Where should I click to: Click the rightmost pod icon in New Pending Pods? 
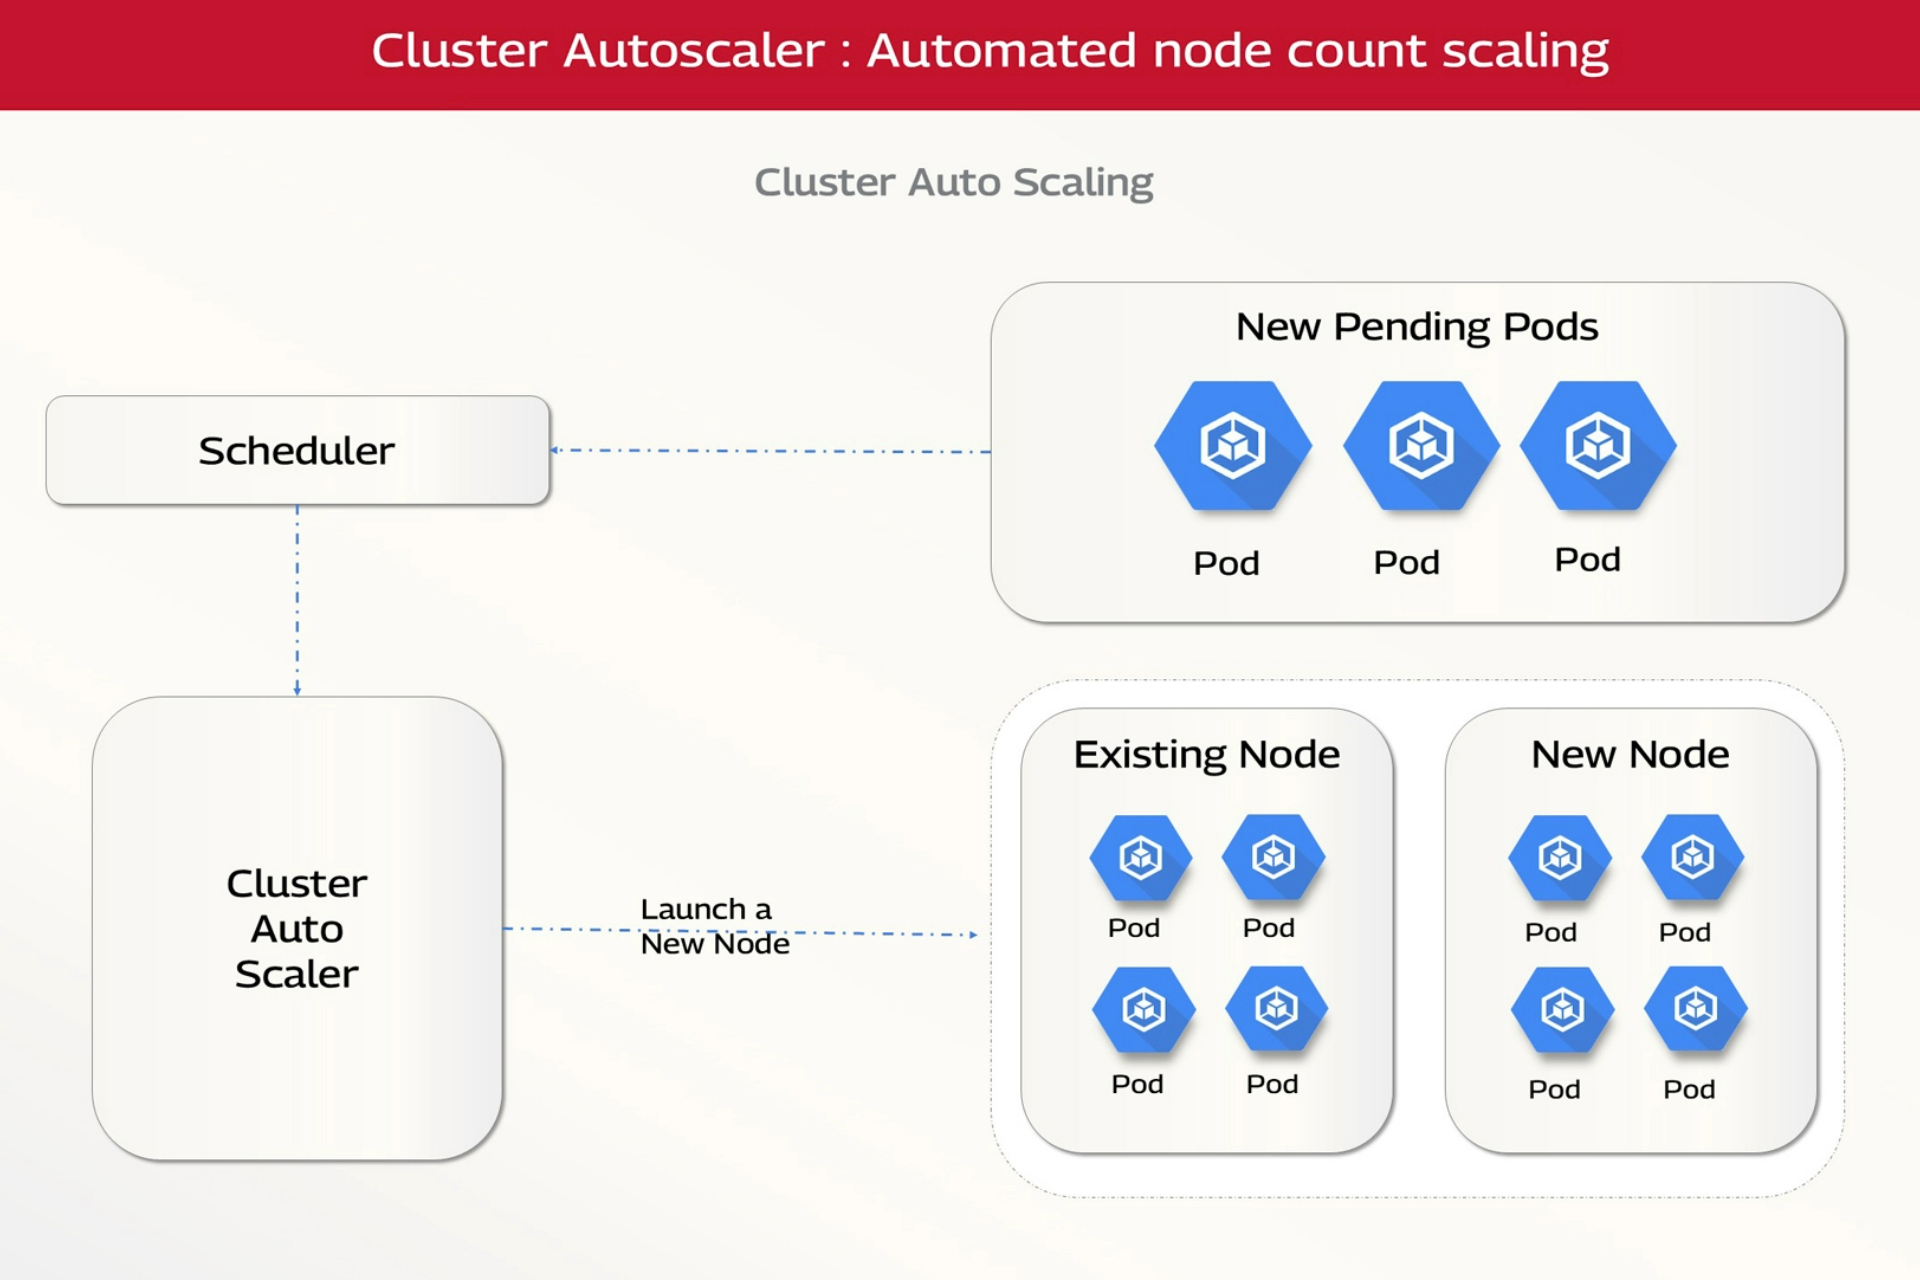[x=1598, y=446]
